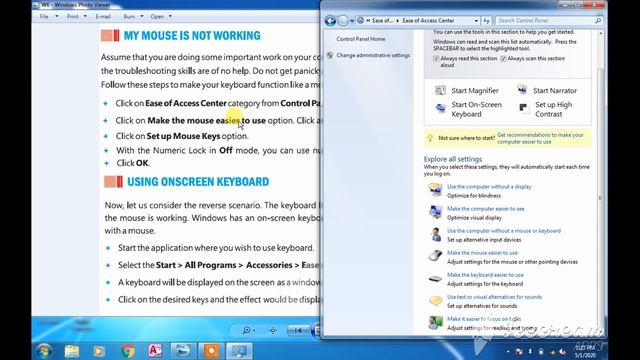Click the volume icon in system tray
Screen dimensions: 640x360
coord(562,351)
